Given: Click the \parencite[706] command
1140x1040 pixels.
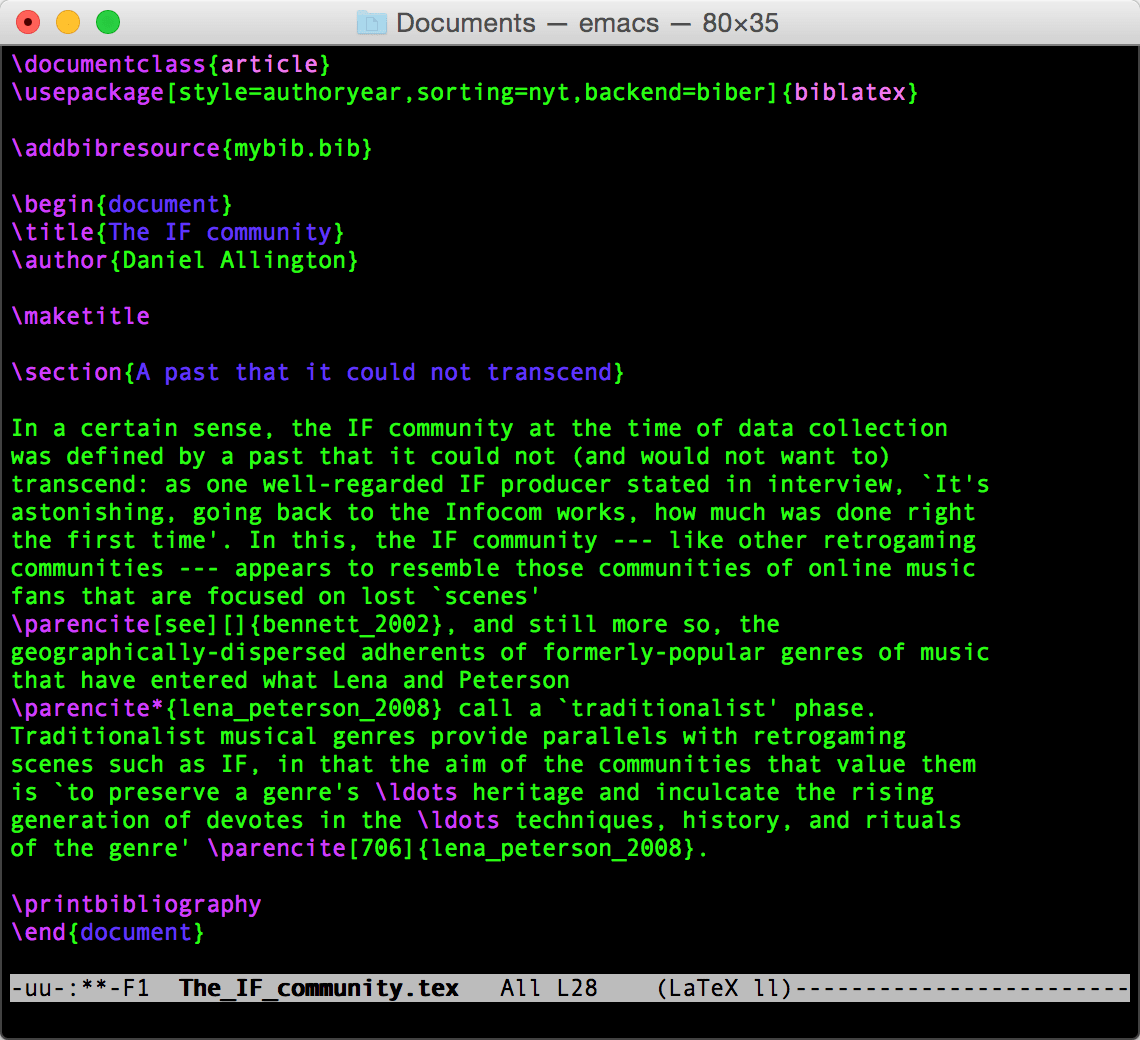Looking at the screenshot, I should pos(310,849).
